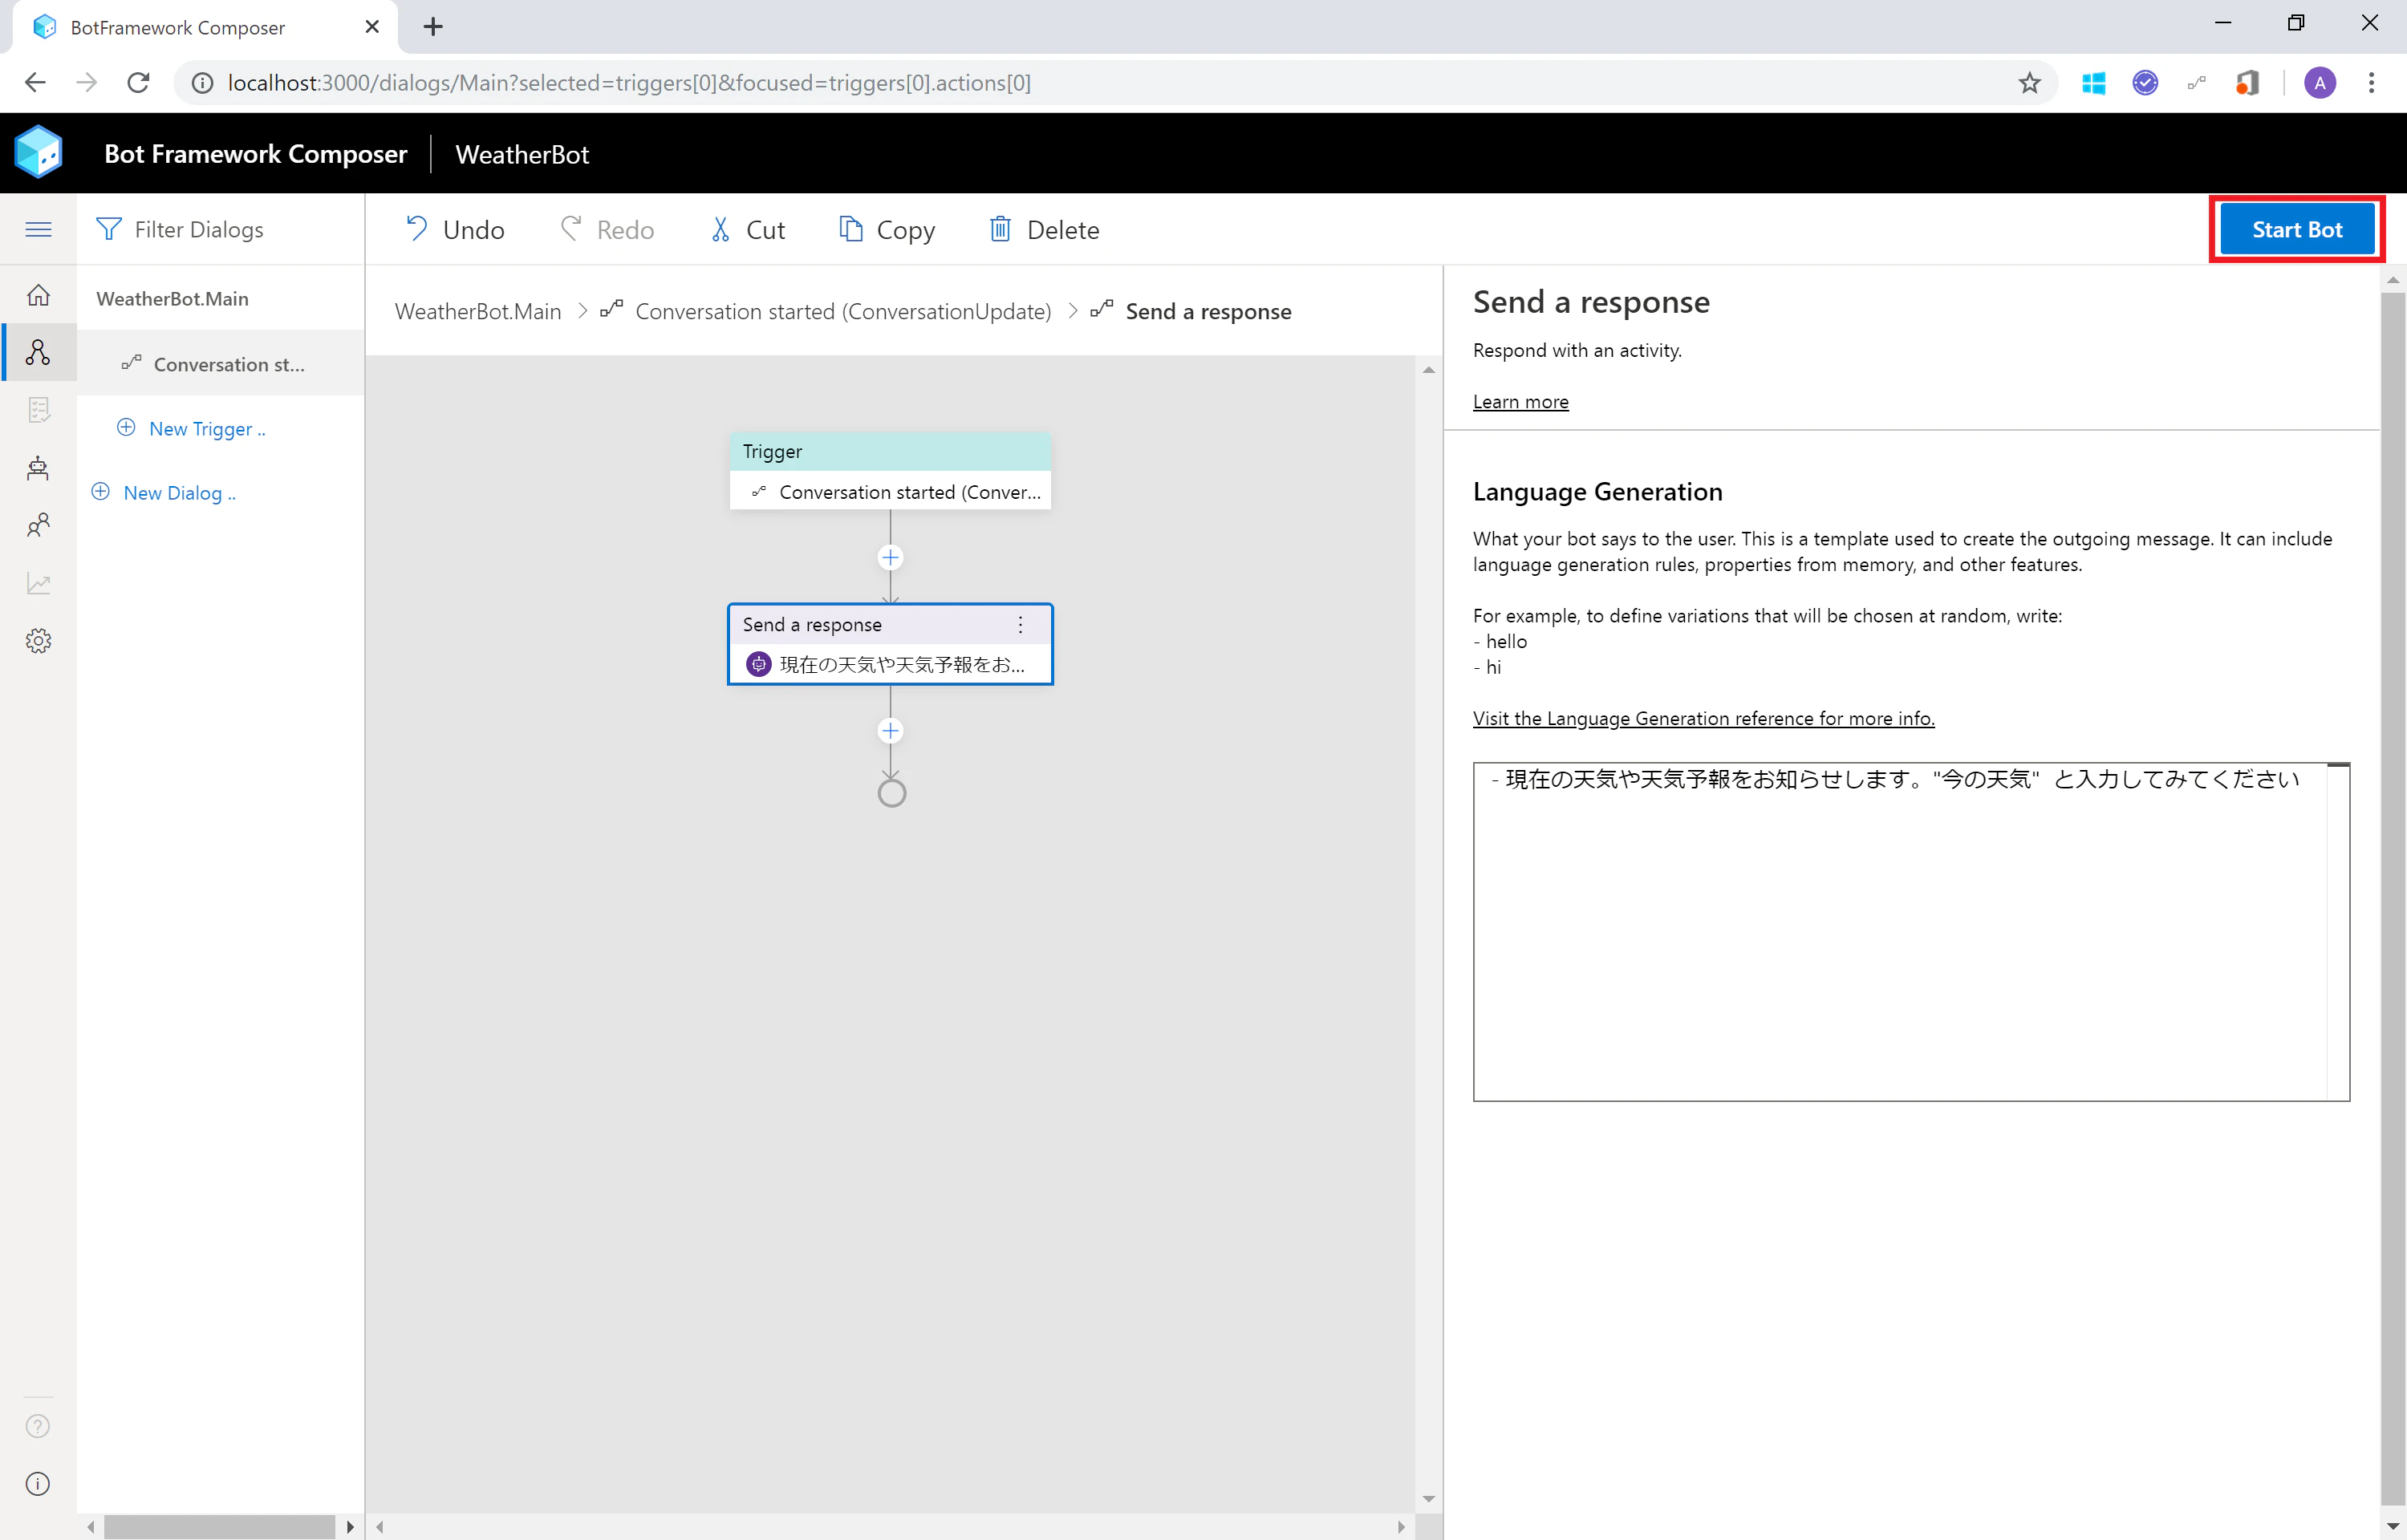Close the BotFramework Composer tab

pyautogui.click(x=372, y=27)
